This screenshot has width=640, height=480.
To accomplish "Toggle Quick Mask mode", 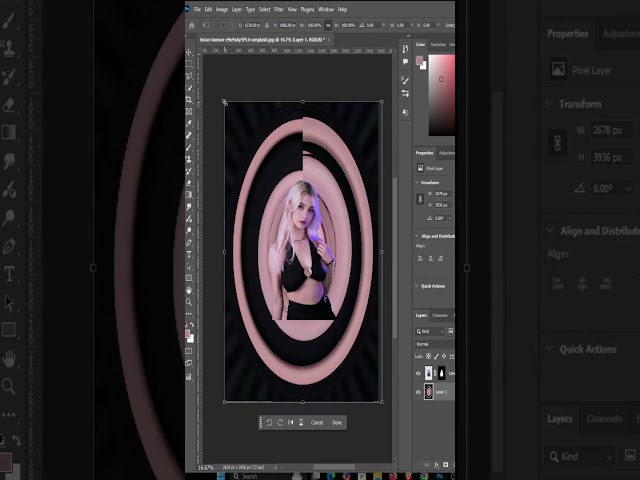I will coord(189,351).
